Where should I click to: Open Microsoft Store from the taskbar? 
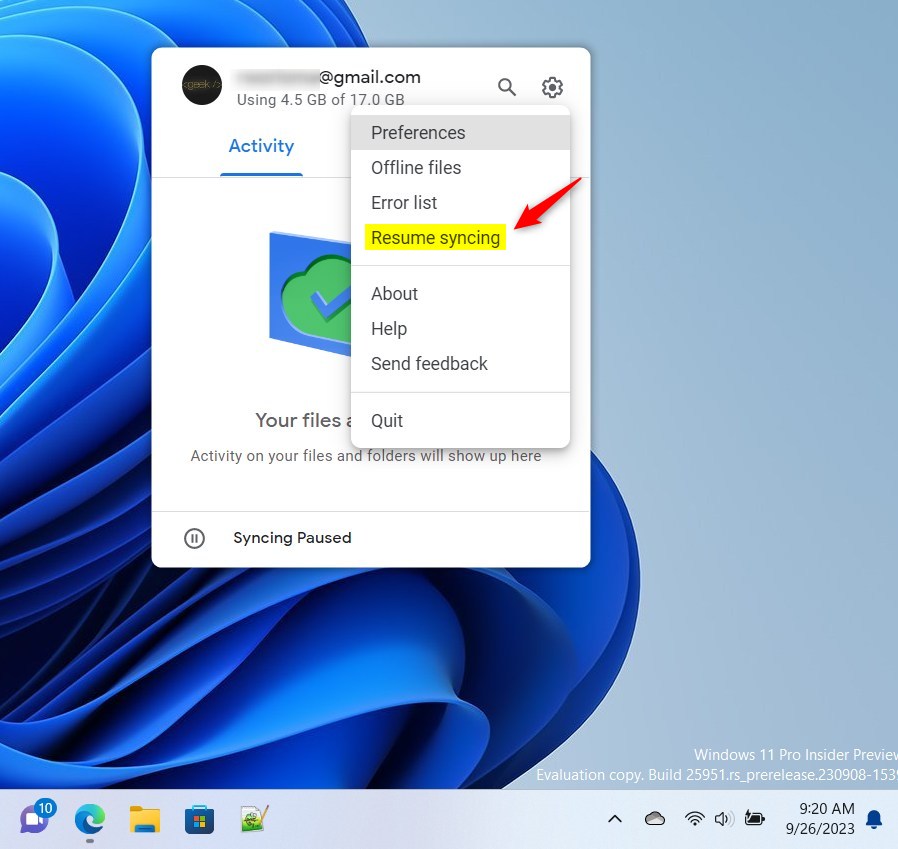pyautogui.click(x=199, y=820)
